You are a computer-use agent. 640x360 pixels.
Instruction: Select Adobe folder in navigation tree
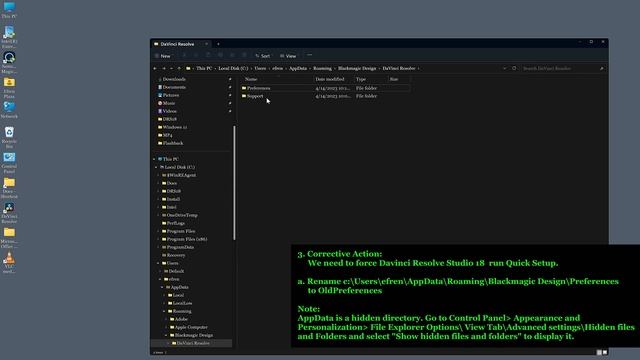pyautogui.click(x=181, y=319)
